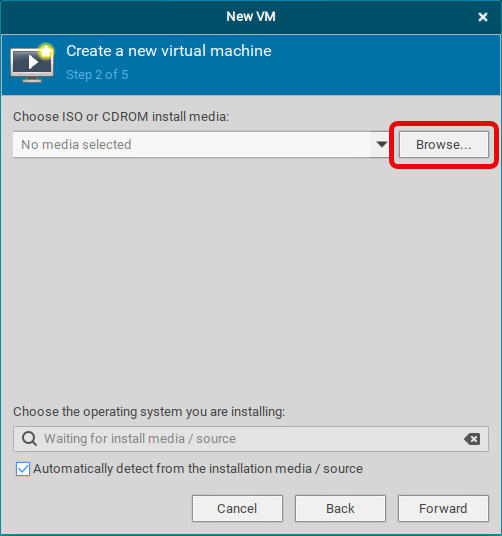Click the 'New VM' title bar
This screenshot has height=536, width=502.
[251, 17]
